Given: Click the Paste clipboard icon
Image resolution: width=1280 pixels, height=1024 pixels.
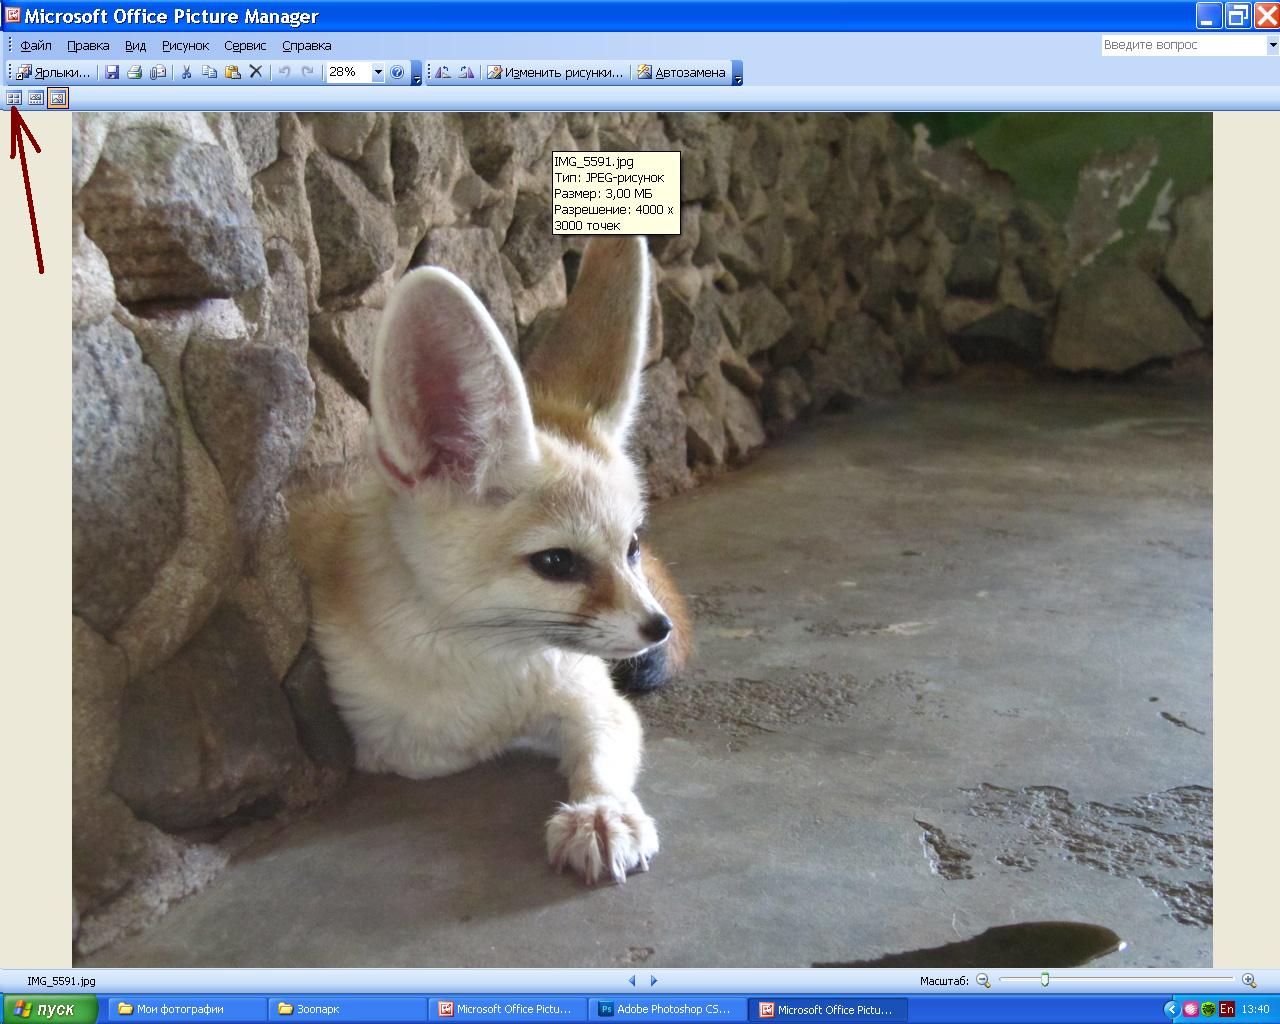Looking at the screenshot, I should 233,72.
